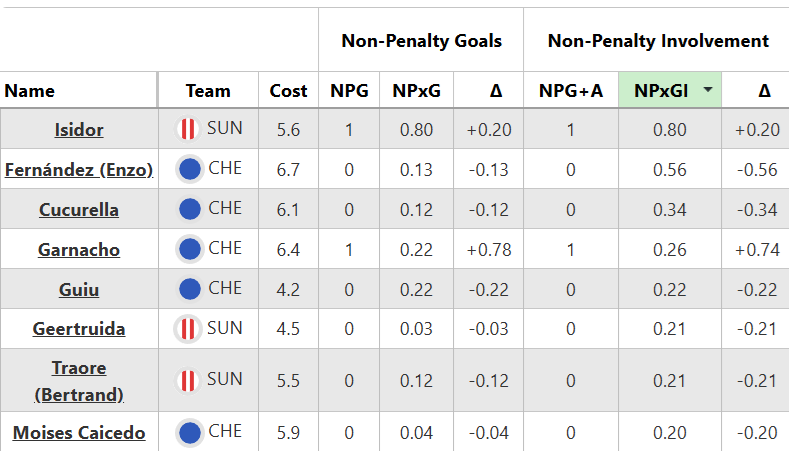805x451 pixels.
Task: Open Garnacho player page
Action: click(79, 250)
